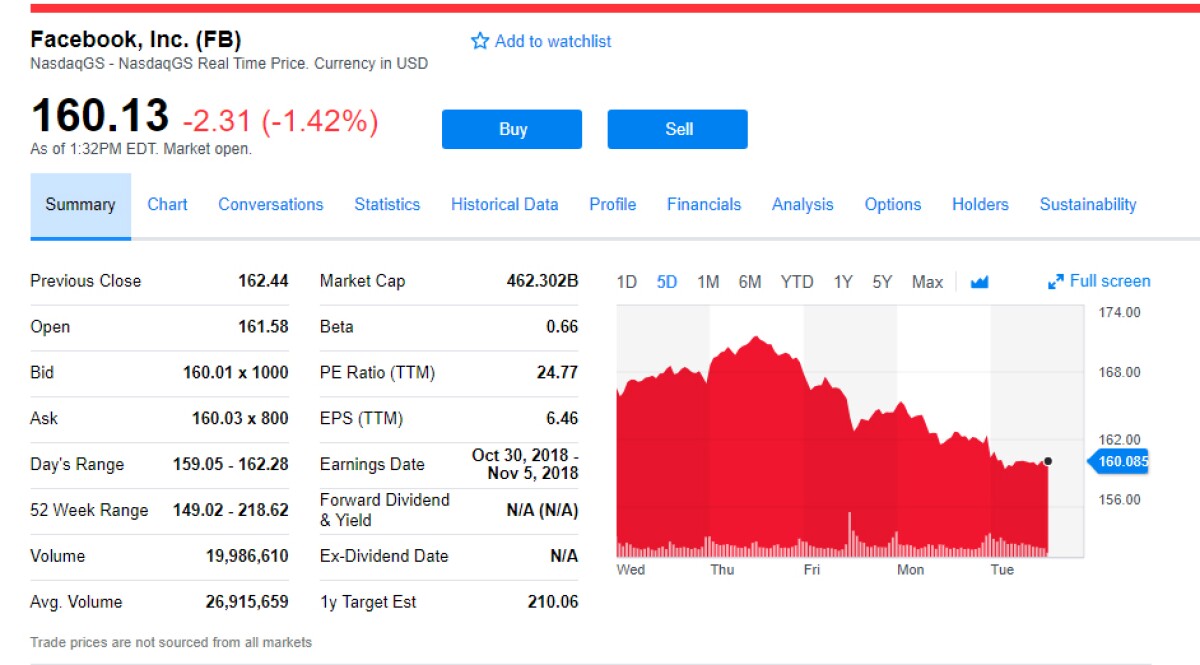Open the Historical Data tab

tap(504, 204)
